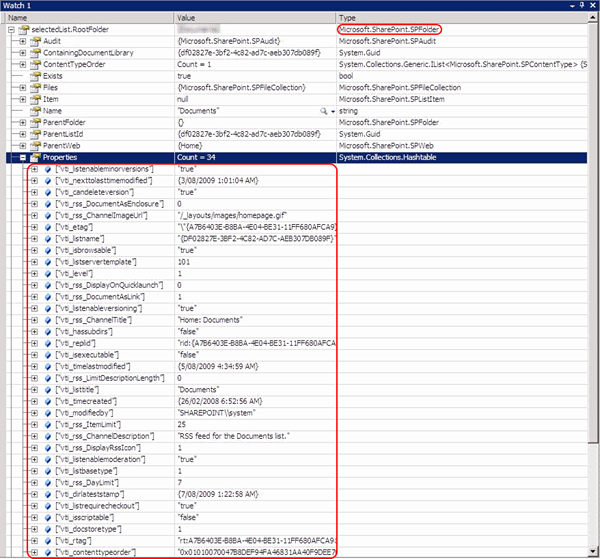
Task: Click the blue field icon for vti_listtitle
Action: (x=48, y=390)
